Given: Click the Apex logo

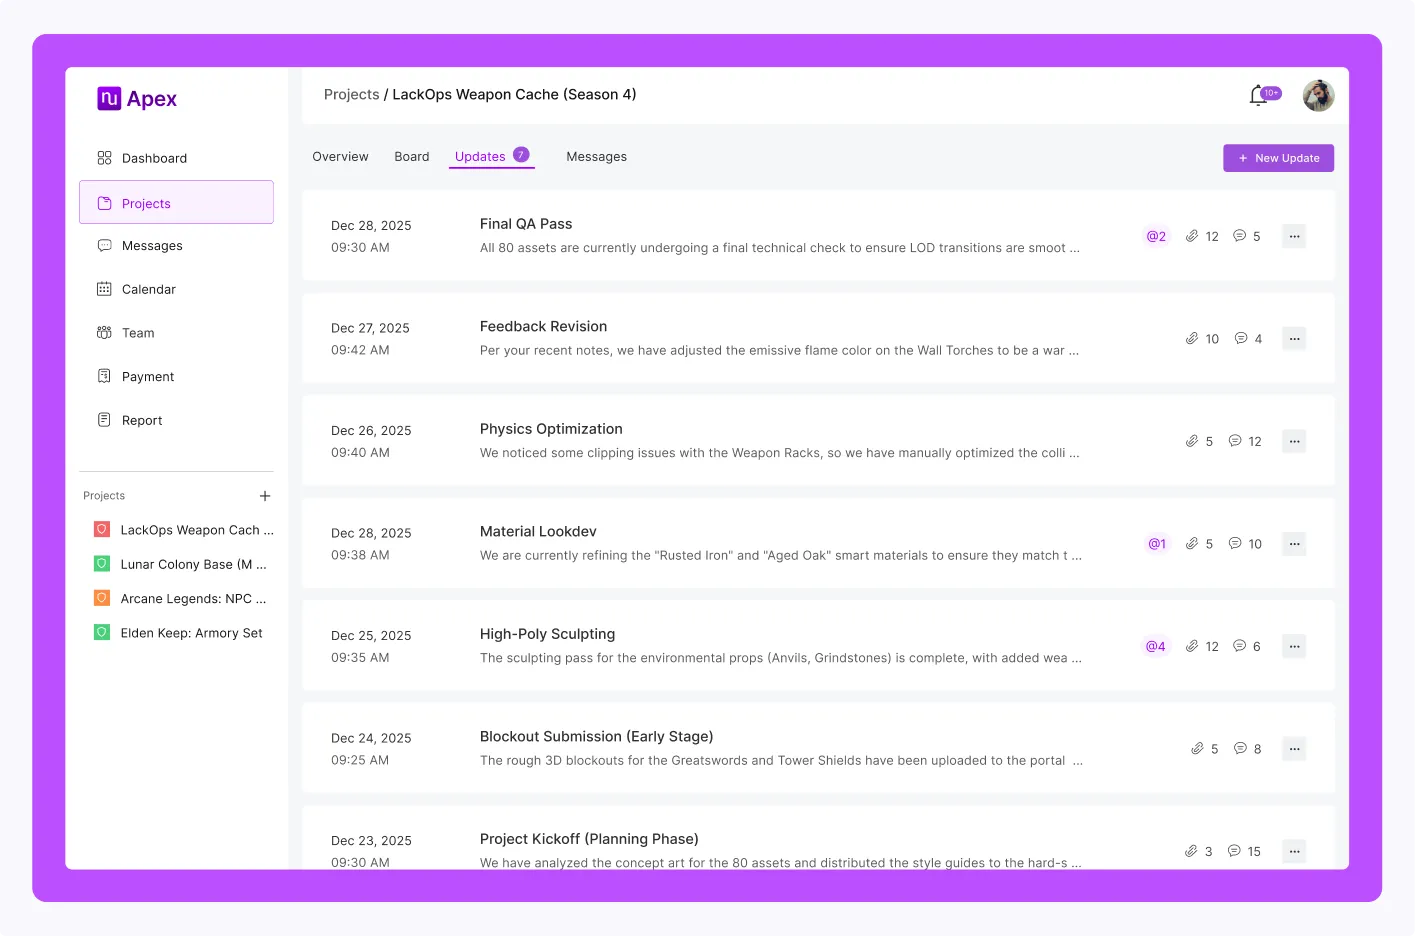Looking at the screenshot, I should point(137,99).
